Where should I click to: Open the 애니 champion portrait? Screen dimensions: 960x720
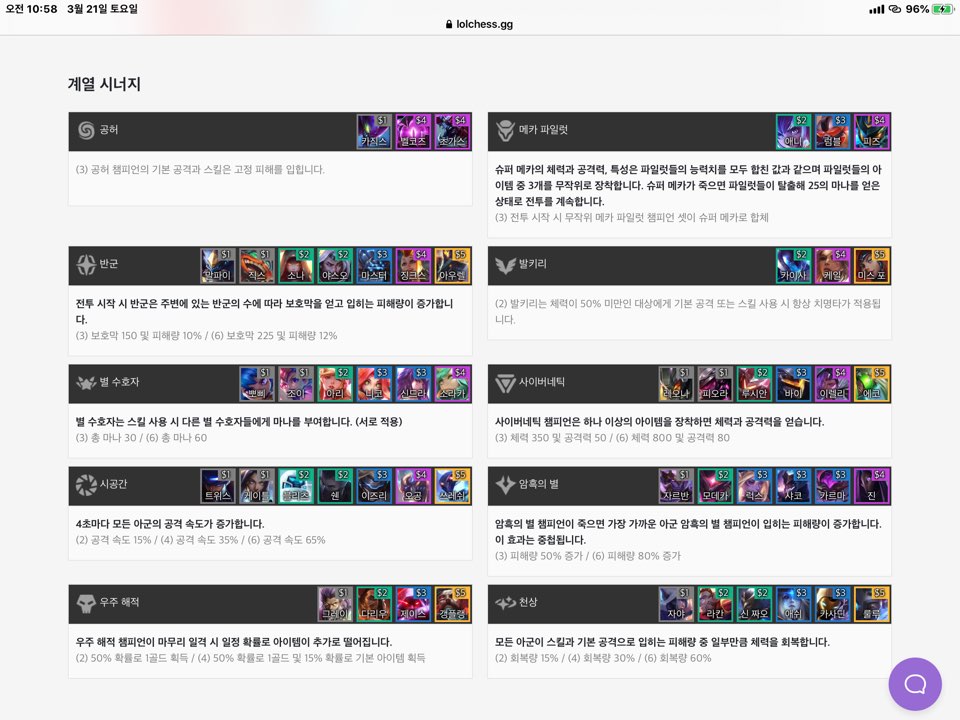(793, 132)
